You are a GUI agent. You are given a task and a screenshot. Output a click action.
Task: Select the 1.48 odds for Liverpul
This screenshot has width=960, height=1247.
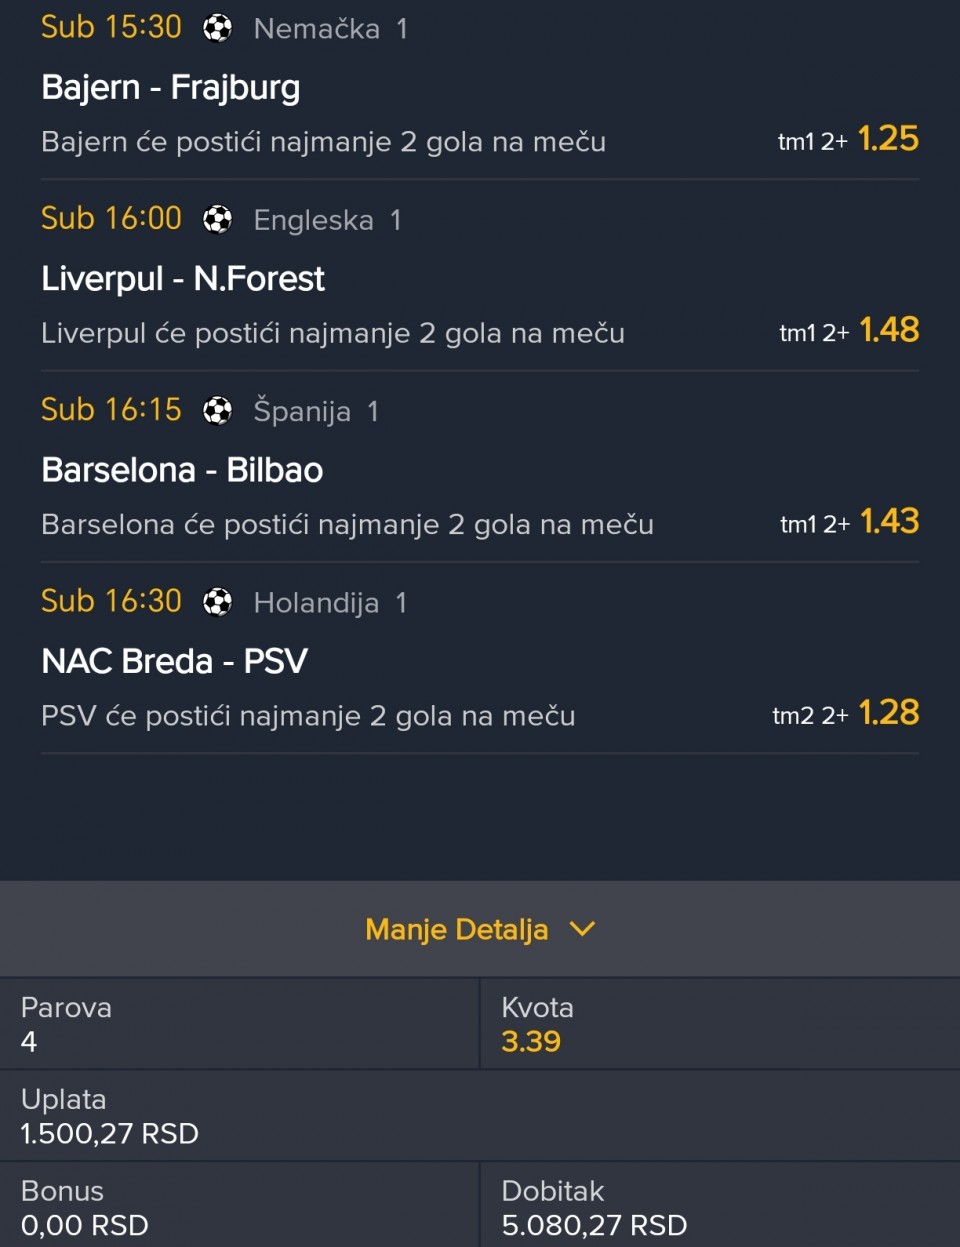[889, 330]
